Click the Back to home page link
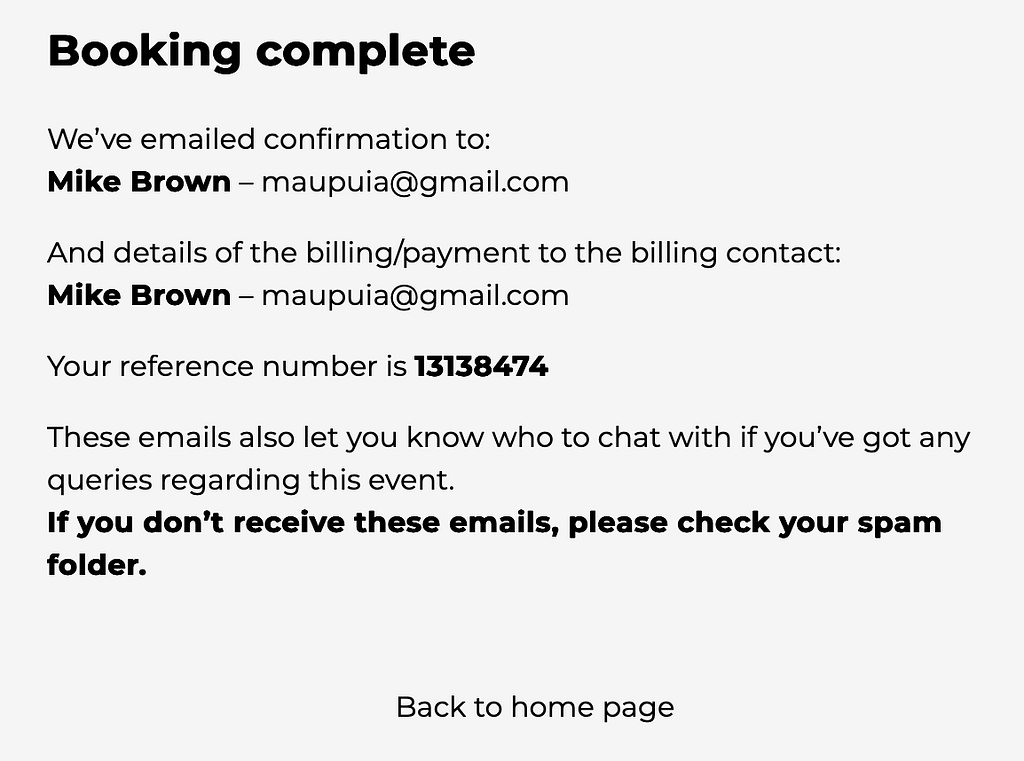Image resolution: width=1024 pixels, height=761 pixels. 534,707
